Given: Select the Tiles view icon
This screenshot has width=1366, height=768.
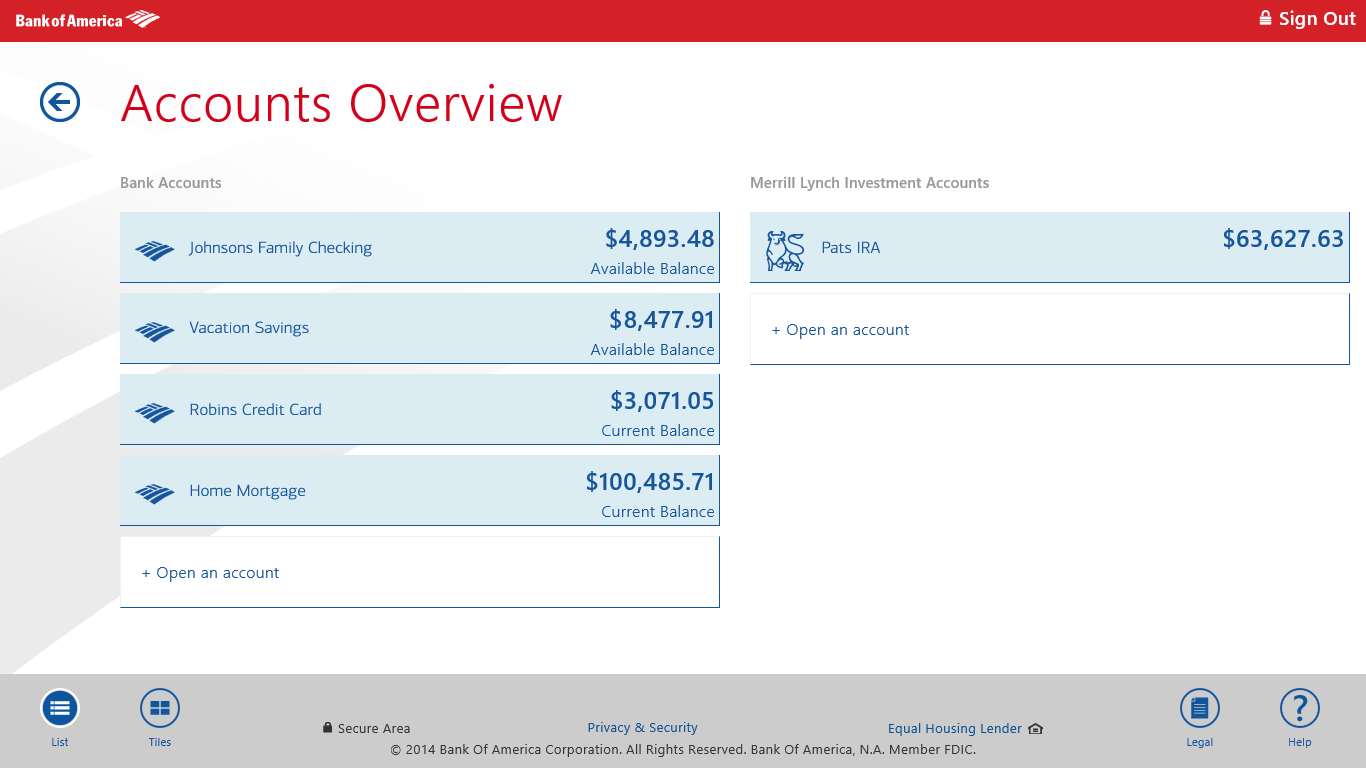Looking at the screenshot, I should coord(159,707).
